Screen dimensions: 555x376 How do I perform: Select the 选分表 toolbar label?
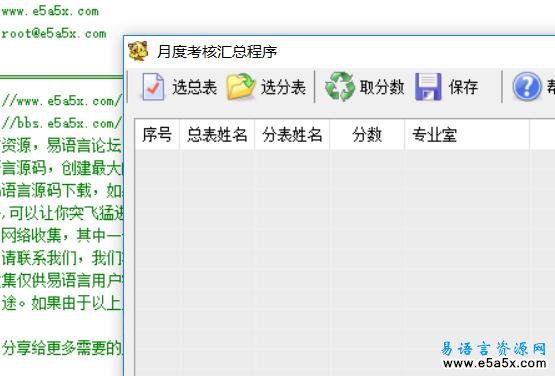click(x=283, y=87)
